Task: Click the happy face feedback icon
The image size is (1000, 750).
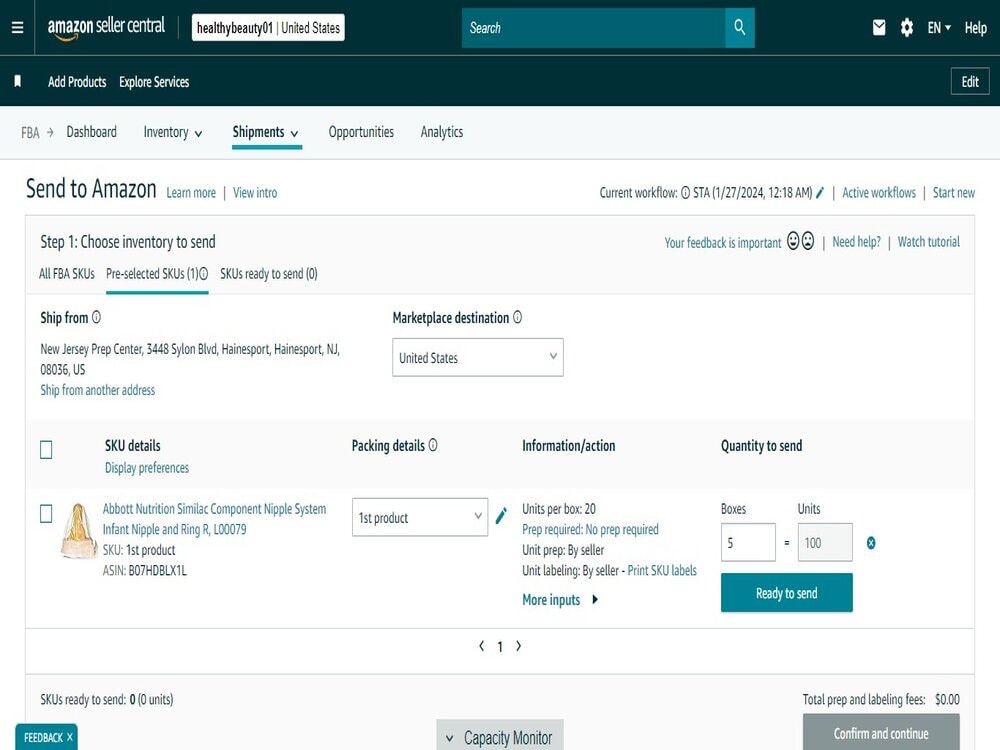Action: [x=793, y=241]
